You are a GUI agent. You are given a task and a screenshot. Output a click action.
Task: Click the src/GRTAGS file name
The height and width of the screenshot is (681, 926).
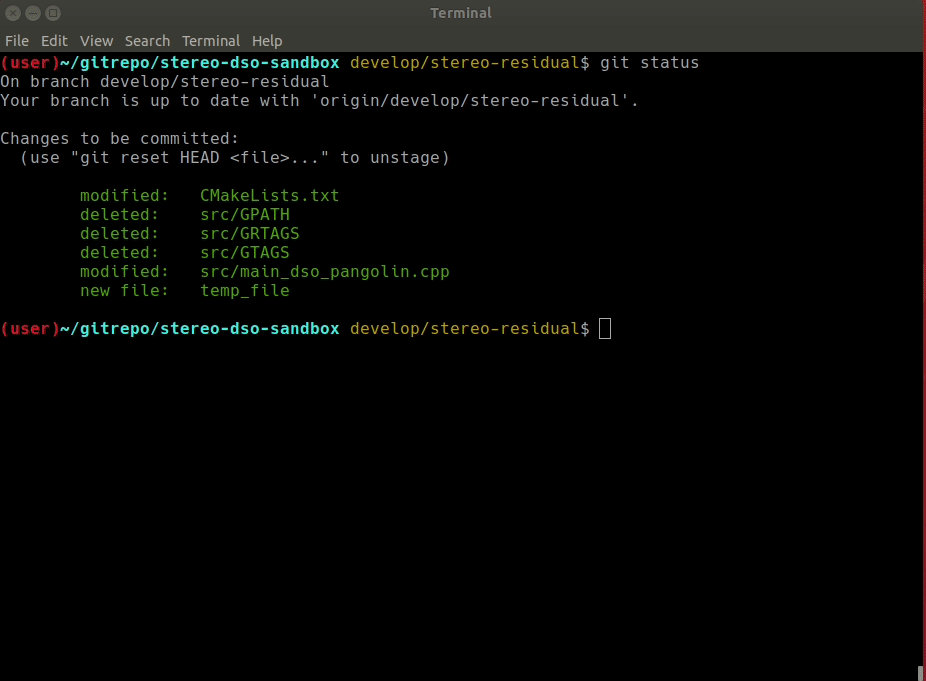(x=249, y=233)
